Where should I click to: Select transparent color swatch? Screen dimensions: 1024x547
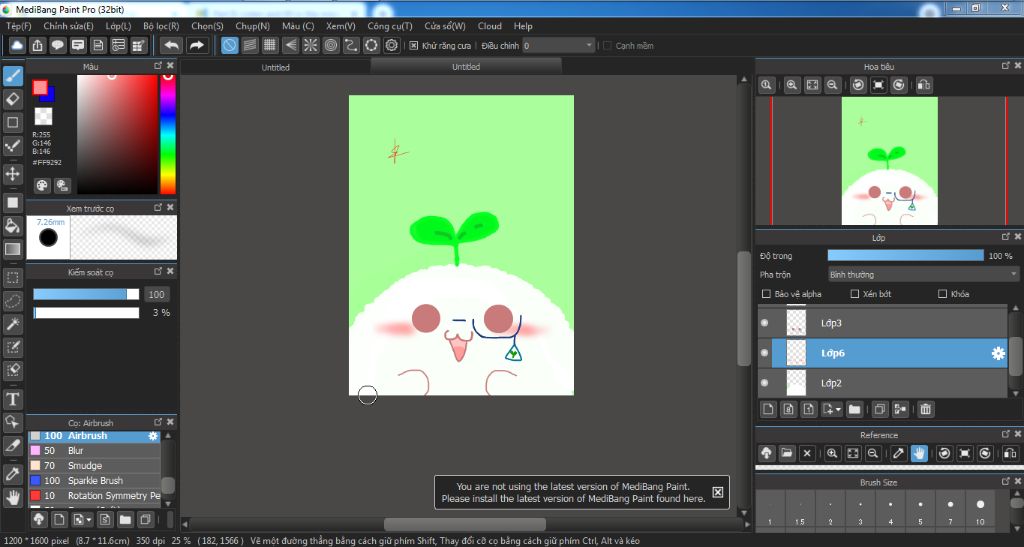point(43,116)
